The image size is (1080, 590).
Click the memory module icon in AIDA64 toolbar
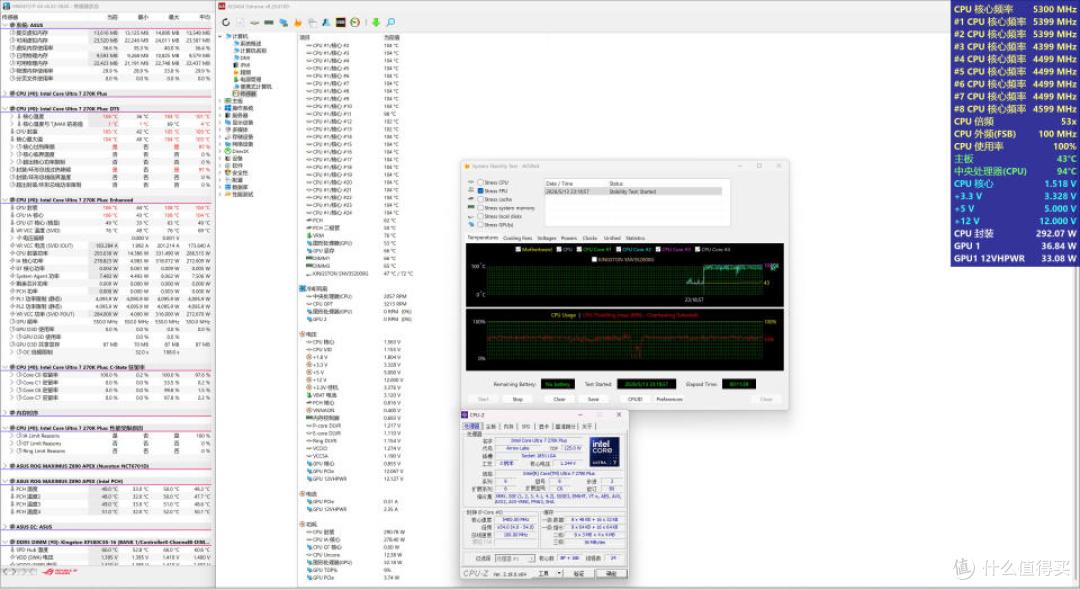click(269, 23)
